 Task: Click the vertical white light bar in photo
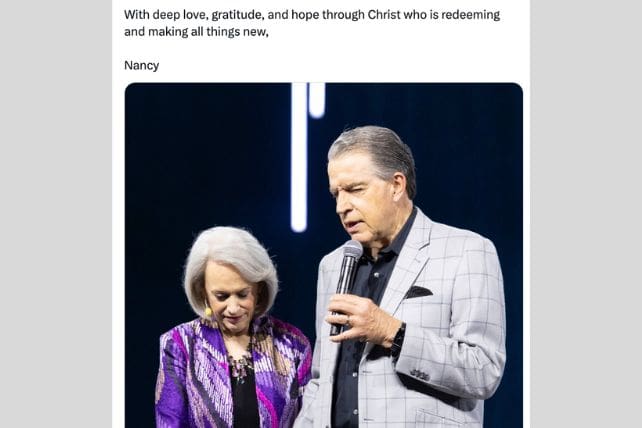click(x=299, y=160)
